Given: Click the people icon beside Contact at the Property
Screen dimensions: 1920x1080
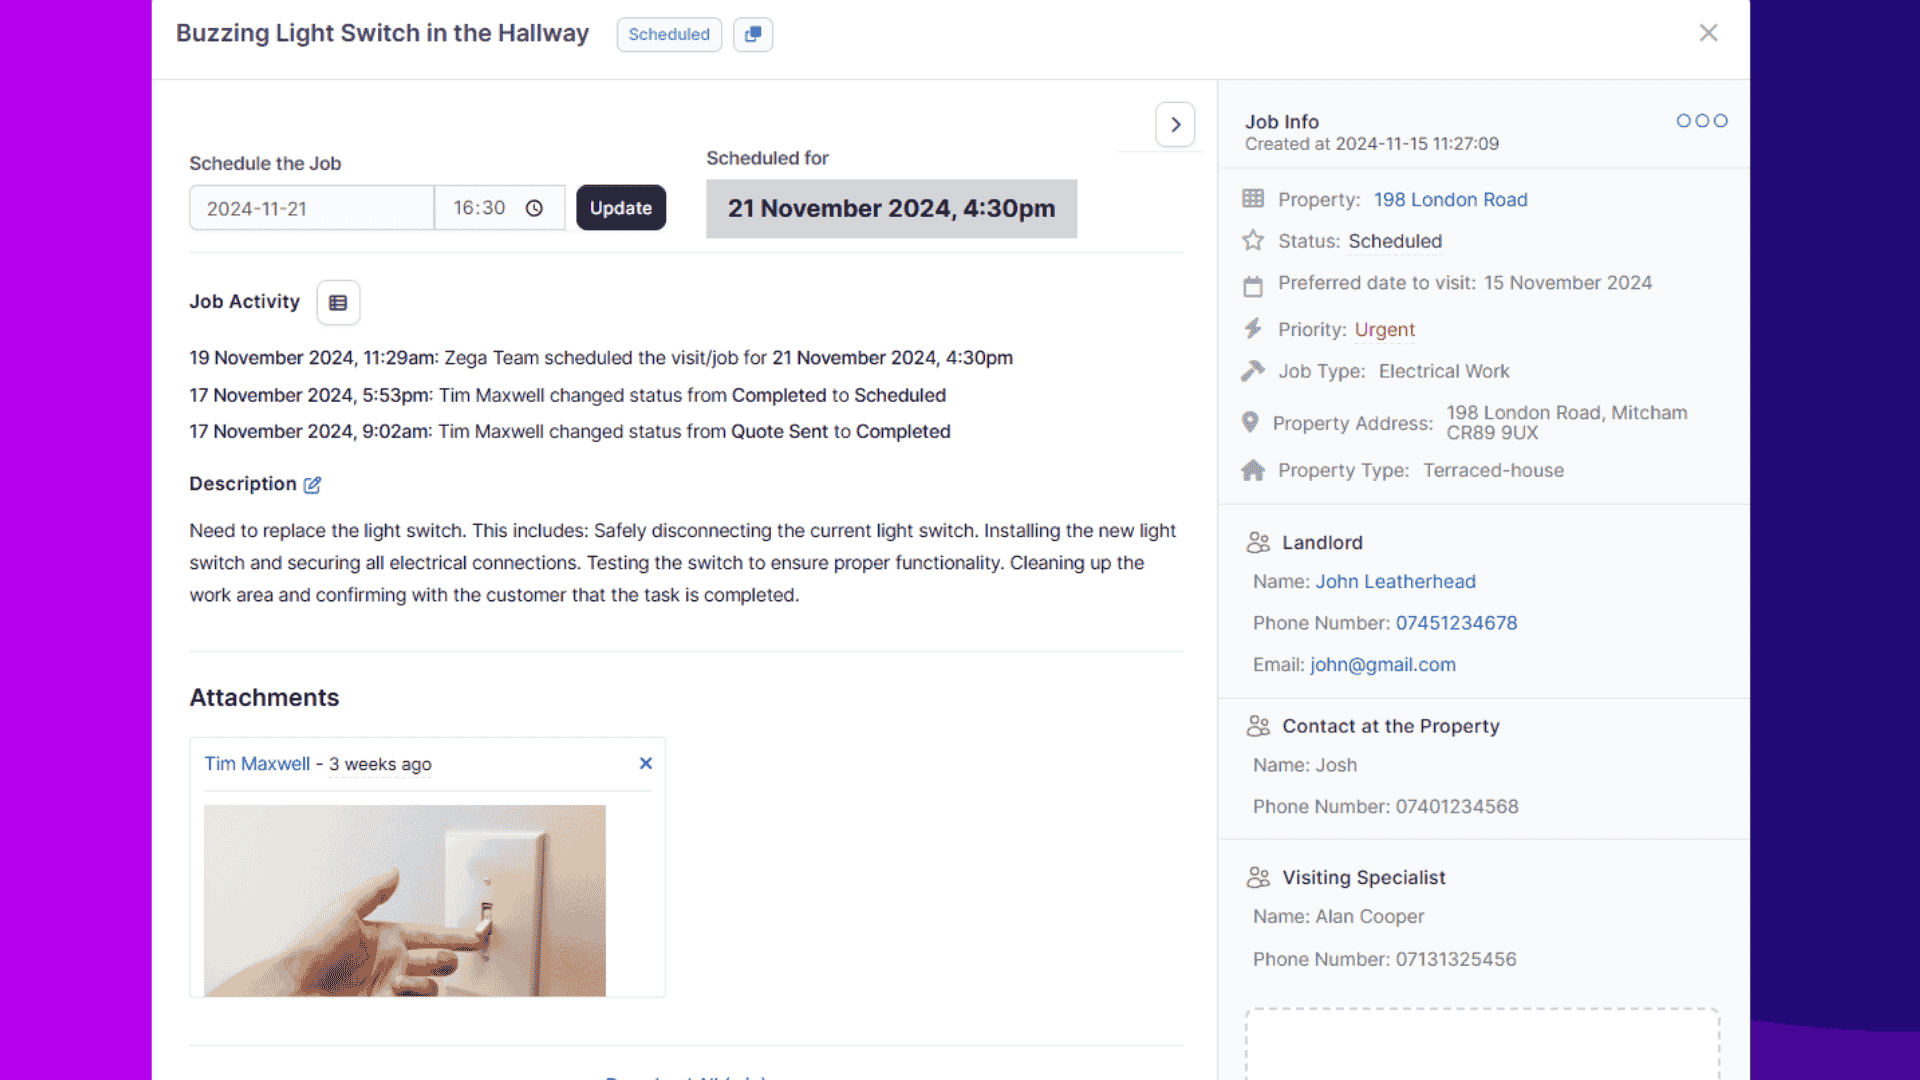Looking at the screenshot, I should (x=1258, y=726).
